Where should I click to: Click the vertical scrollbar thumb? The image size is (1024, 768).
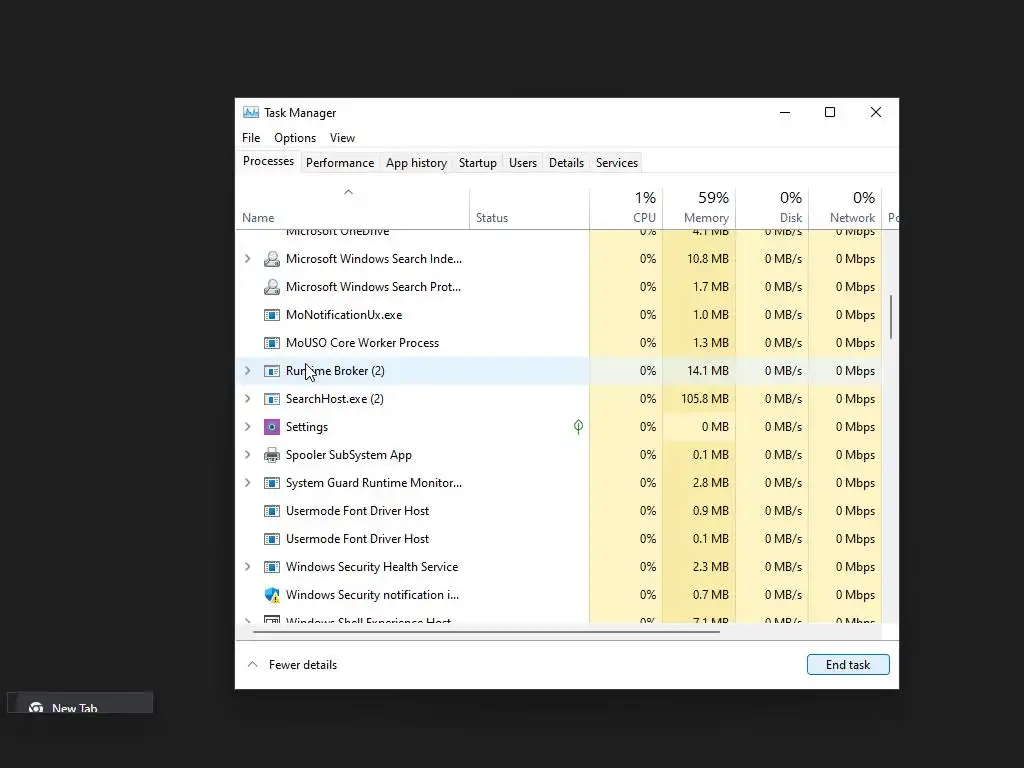click(891, 317)
